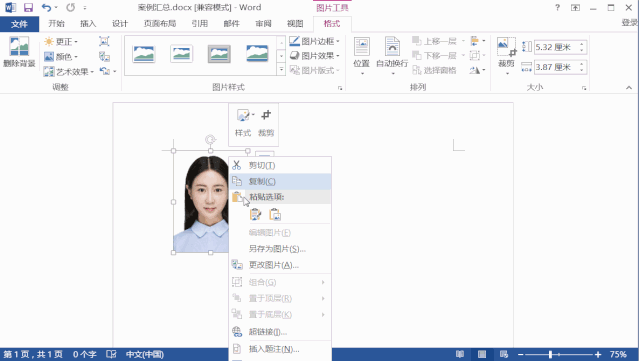Switch to the Insert (插入) tab
The width and height of the screenshot is (639, 361).
click(88, 24)
